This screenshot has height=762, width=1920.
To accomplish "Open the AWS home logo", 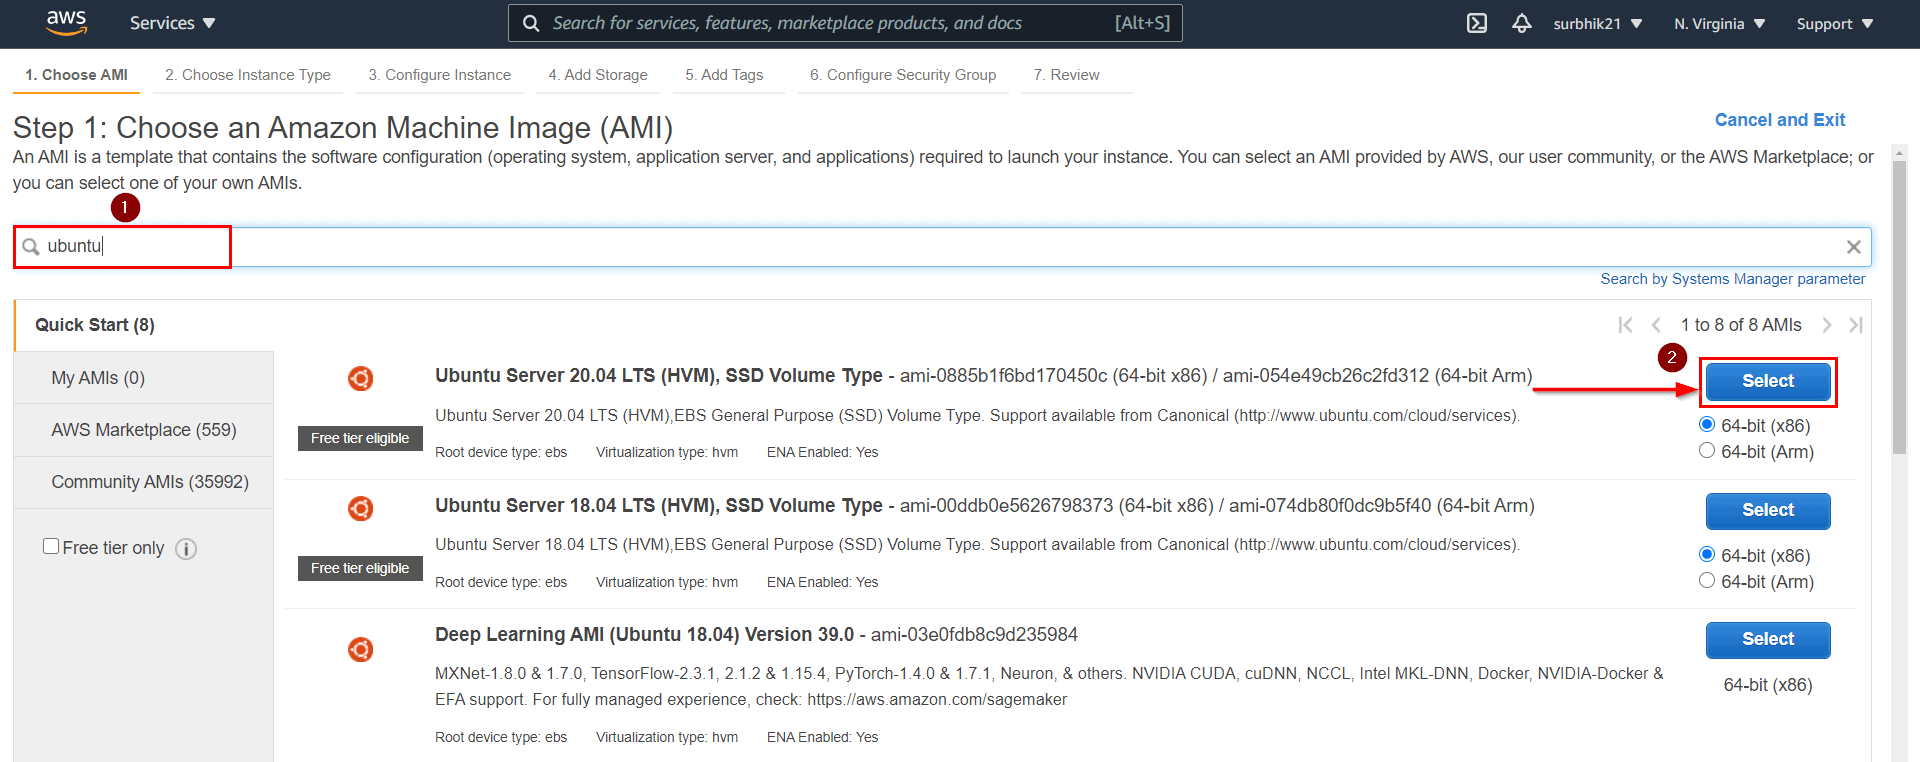I will click(66, 23).
